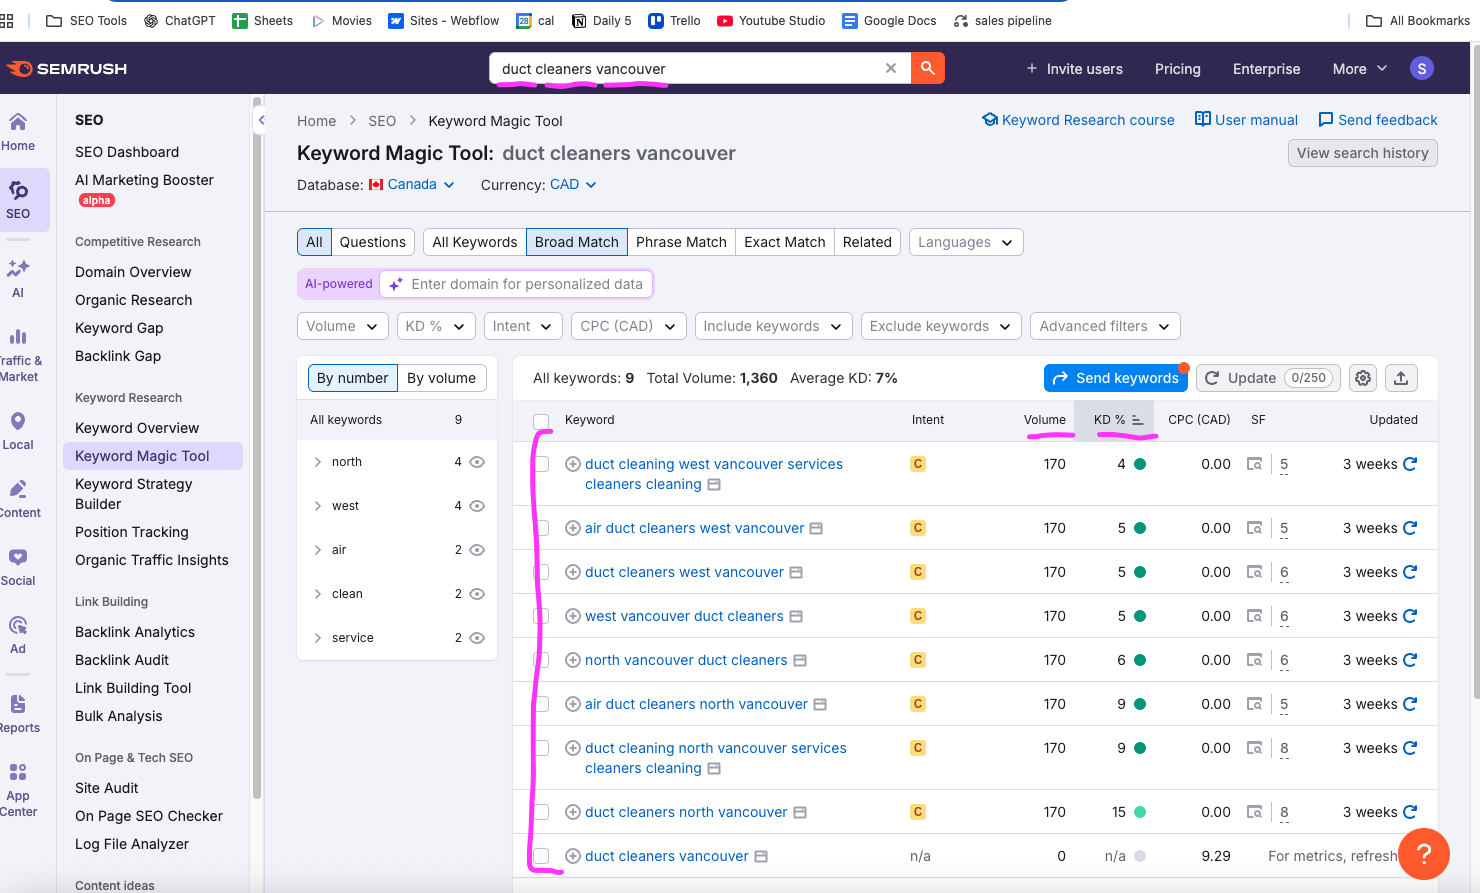Open the Volume filter dropdown

(343, 326)
